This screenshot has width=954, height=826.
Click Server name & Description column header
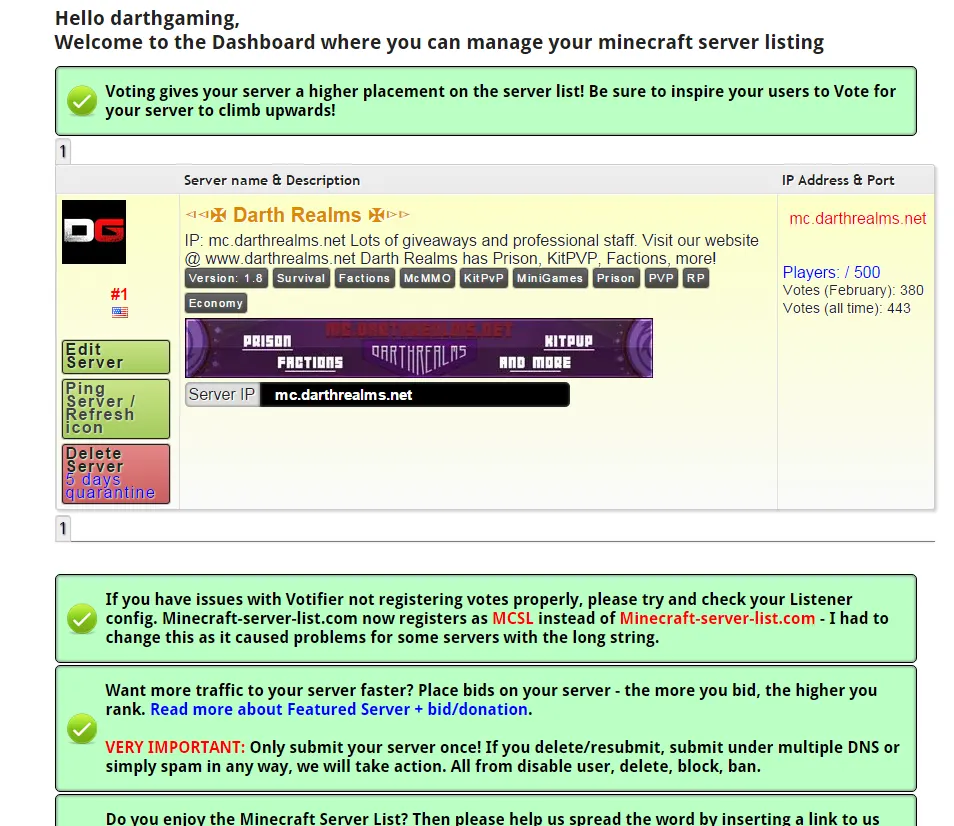(272, 180)
